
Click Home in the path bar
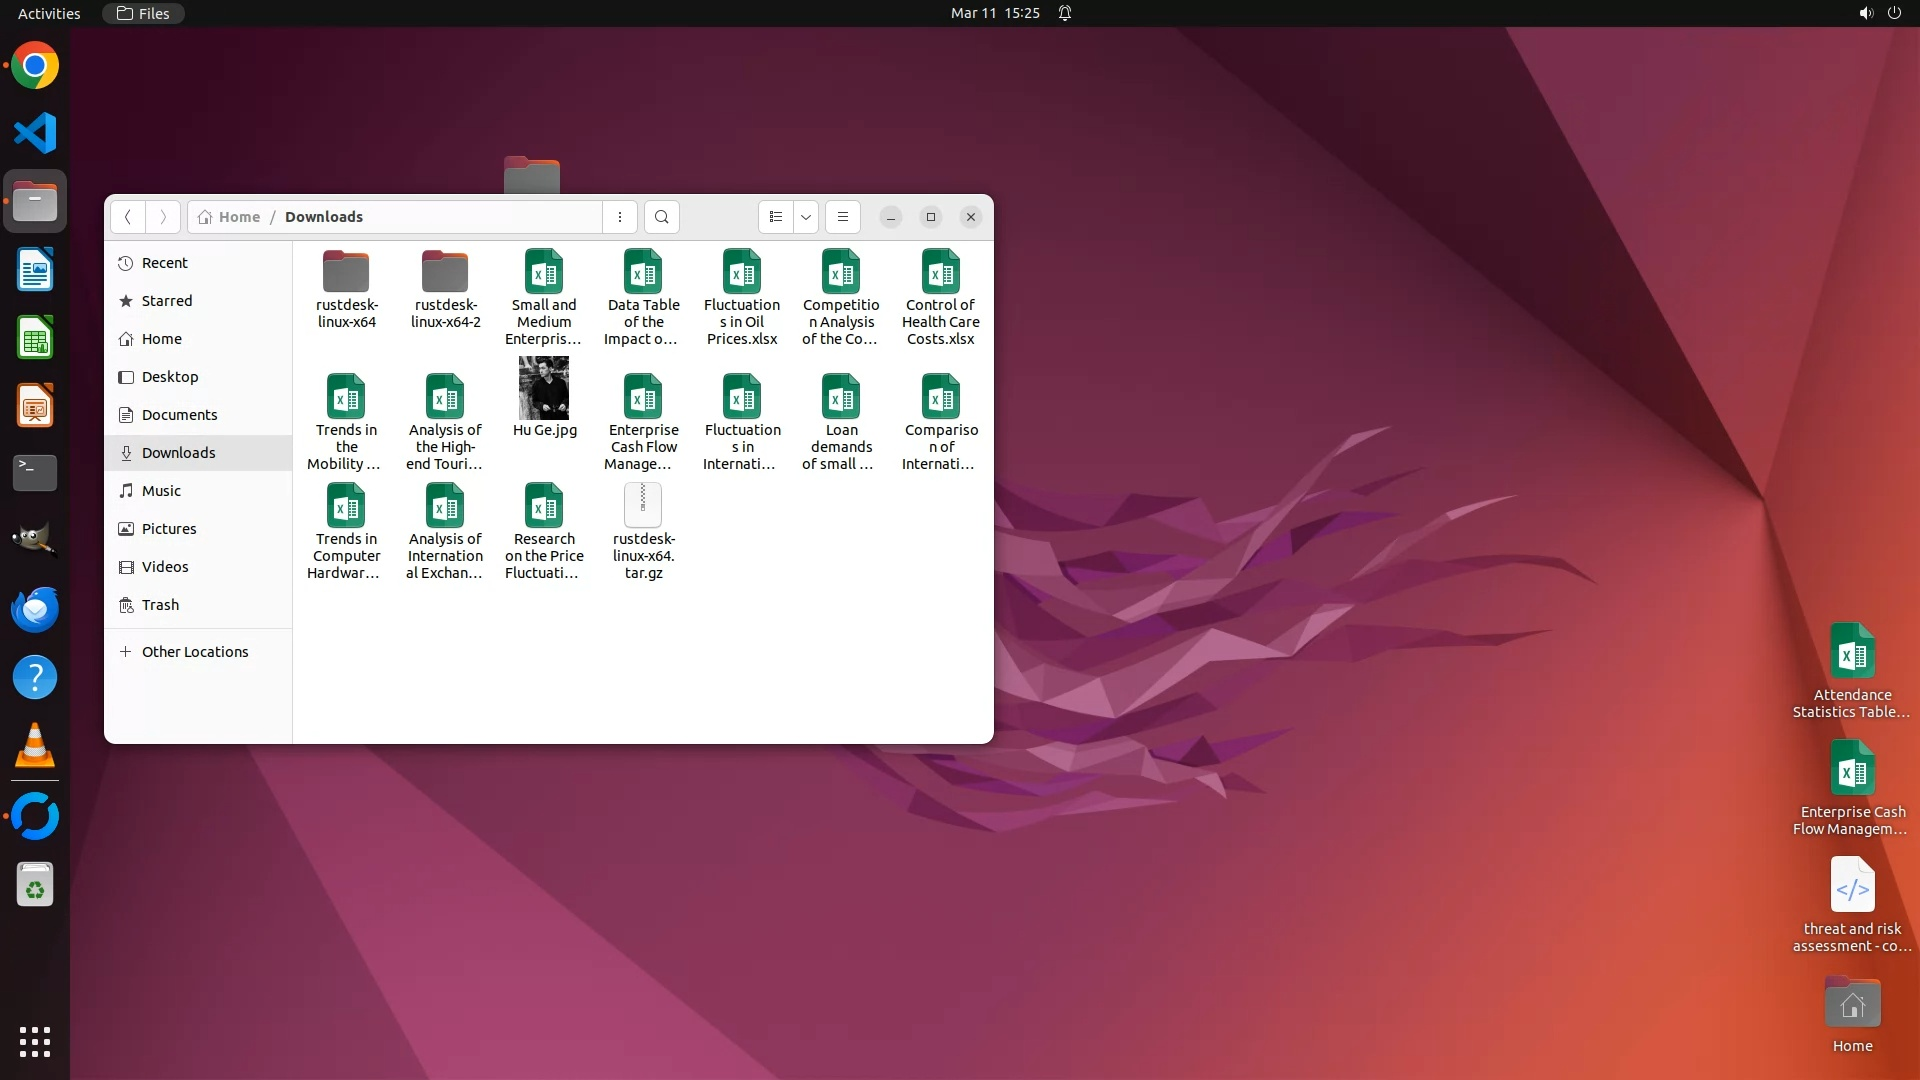pos(239,217)
